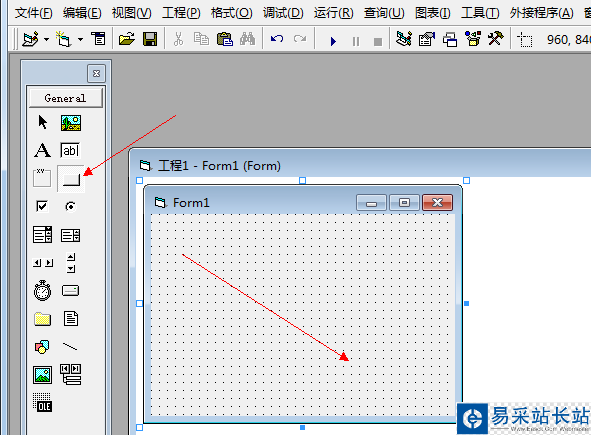Click the Open Project folder icon

[127, 39]
